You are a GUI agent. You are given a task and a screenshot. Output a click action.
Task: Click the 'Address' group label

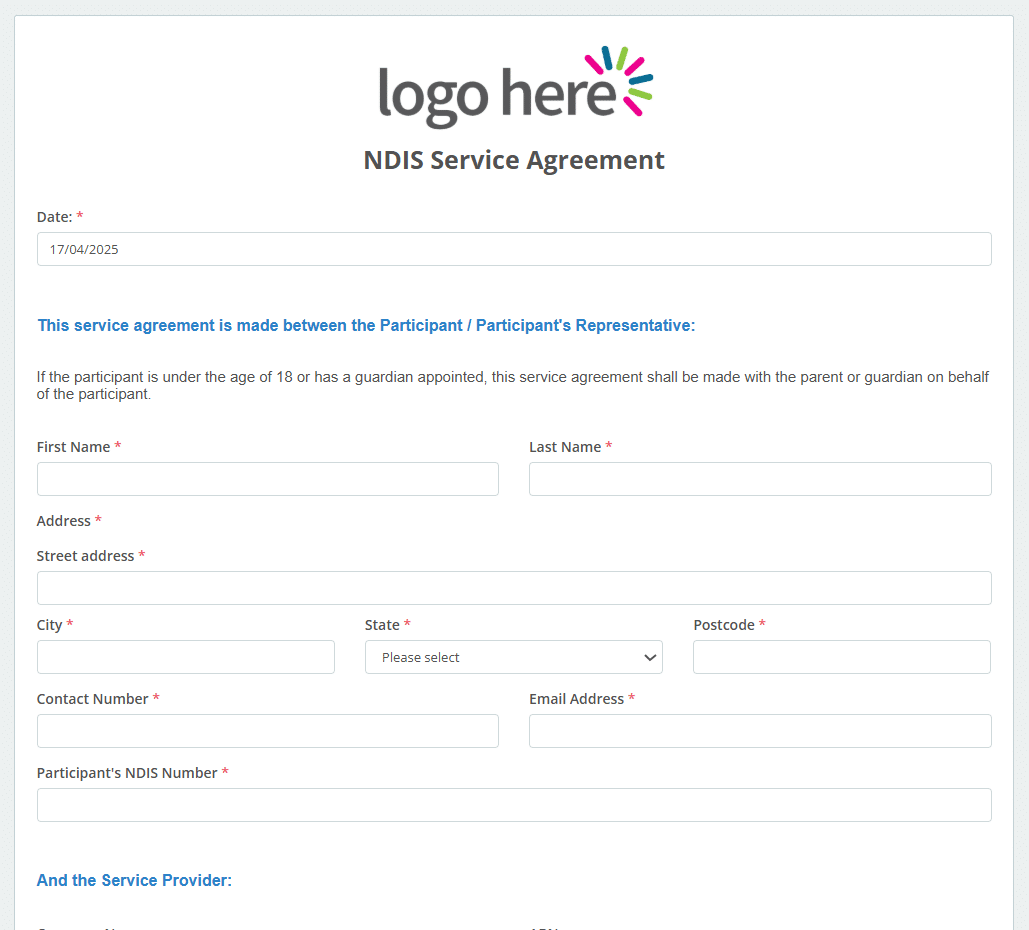(x=63, y=521)
